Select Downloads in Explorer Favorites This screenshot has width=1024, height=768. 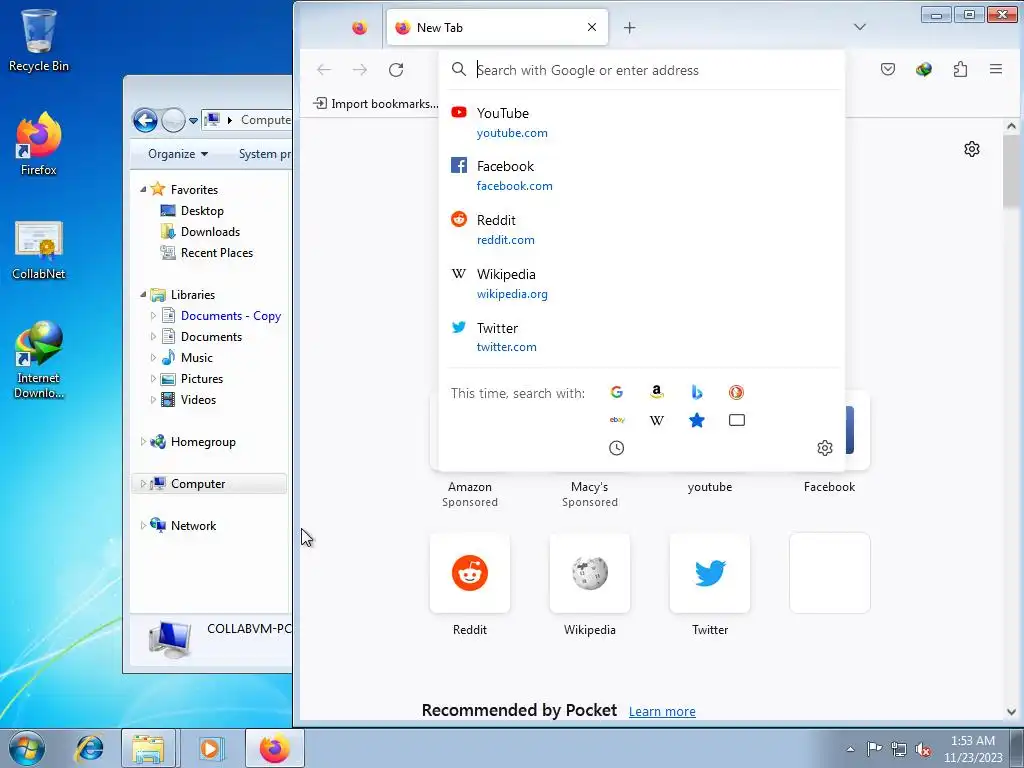(210, 232)
